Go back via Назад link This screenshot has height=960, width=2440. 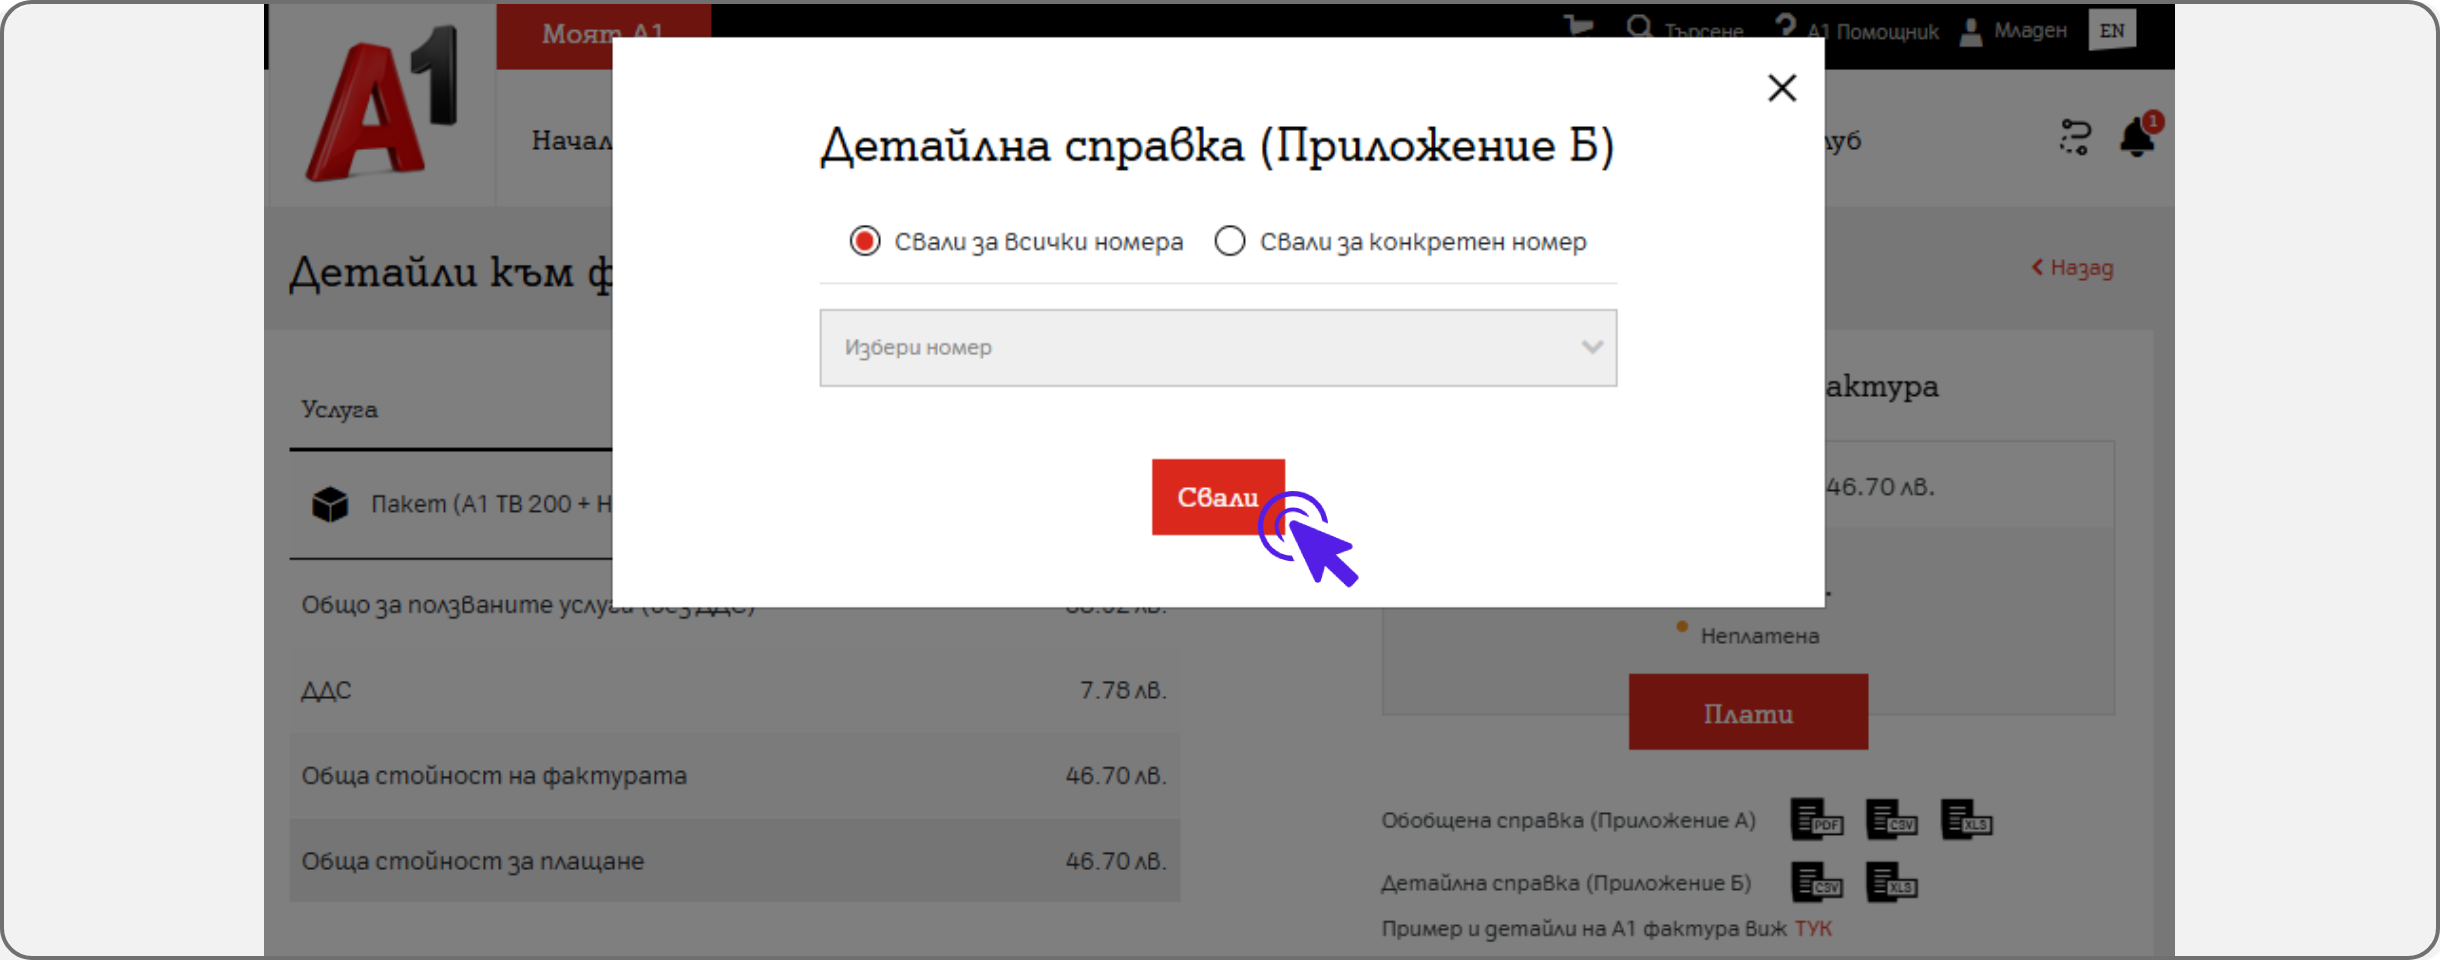2072,268
